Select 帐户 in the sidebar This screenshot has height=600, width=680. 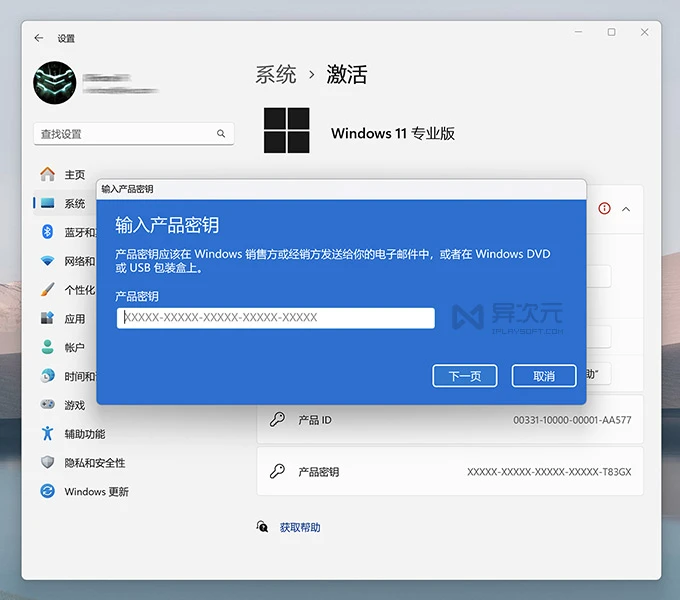point(75,347)
